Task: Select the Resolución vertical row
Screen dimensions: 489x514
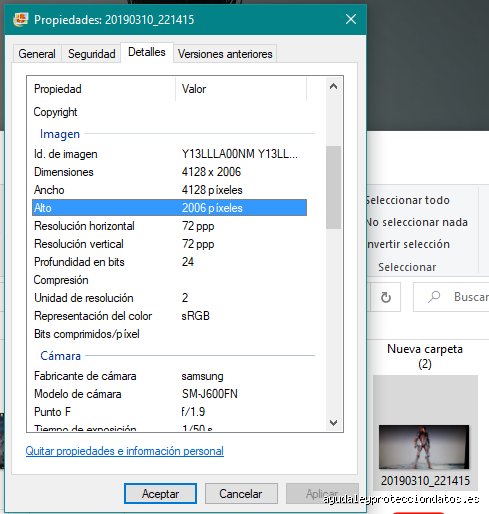Action: (169, 244)
